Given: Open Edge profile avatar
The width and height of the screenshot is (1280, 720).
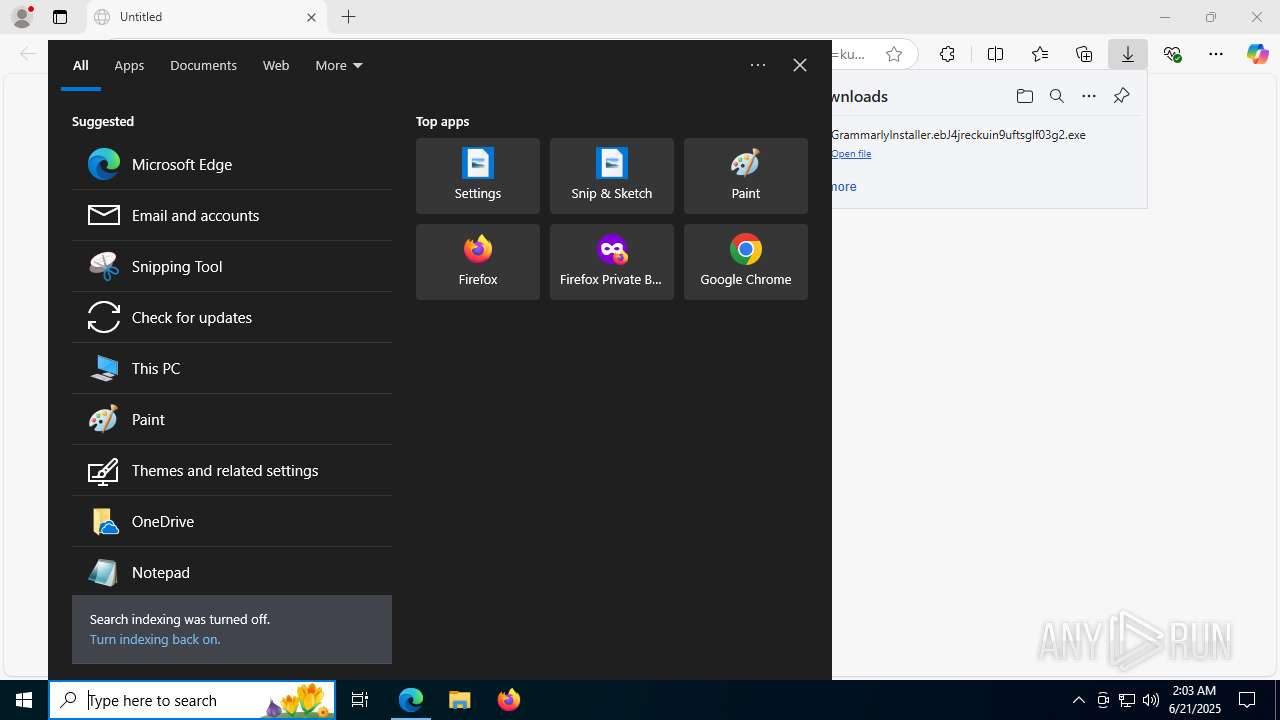Looking at the screenshot, I should point(22,17).
